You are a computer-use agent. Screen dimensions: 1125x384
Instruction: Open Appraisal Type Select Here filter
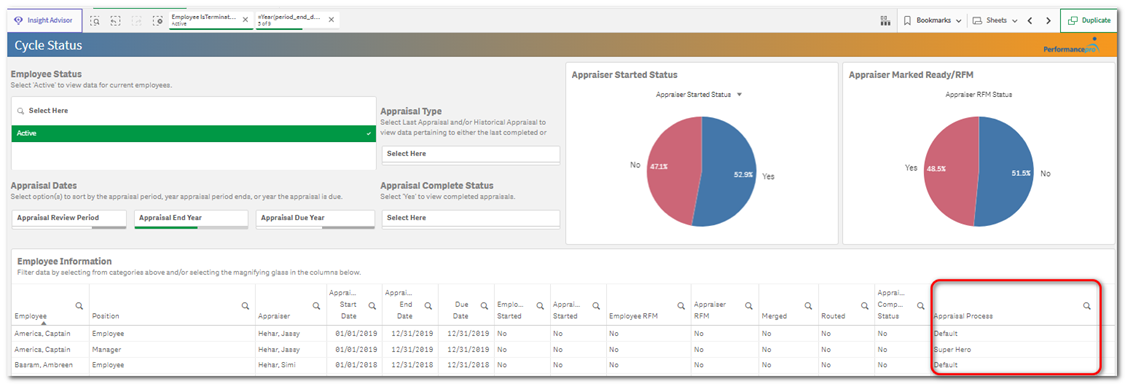(471, 154)
